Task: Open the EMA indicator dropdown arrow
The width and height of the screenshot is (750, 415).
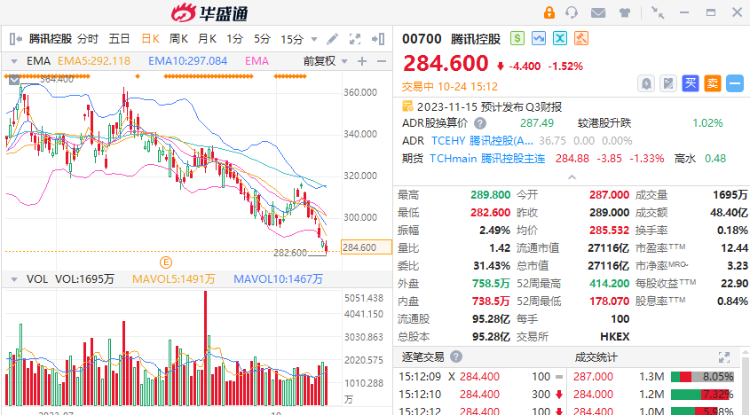Action: tap(14, 61)
